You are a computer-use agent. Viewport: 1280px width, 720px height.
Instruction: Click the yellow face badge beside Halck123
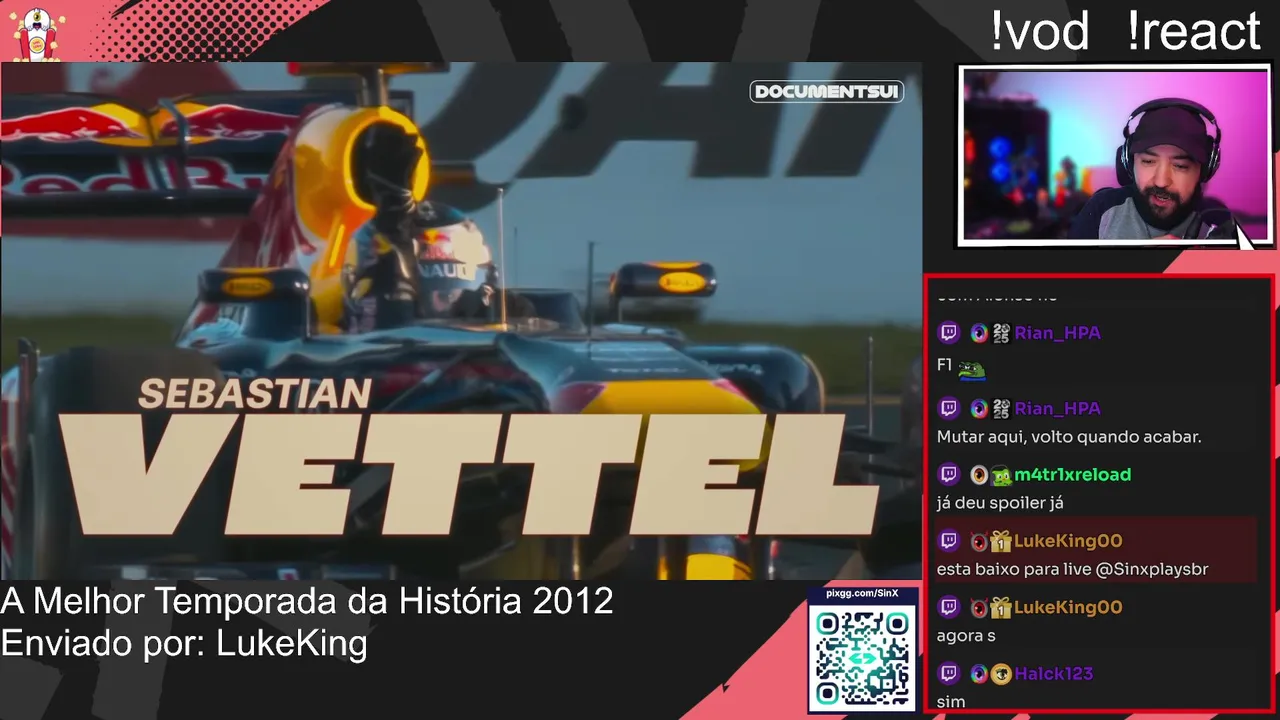point(1001,674)
